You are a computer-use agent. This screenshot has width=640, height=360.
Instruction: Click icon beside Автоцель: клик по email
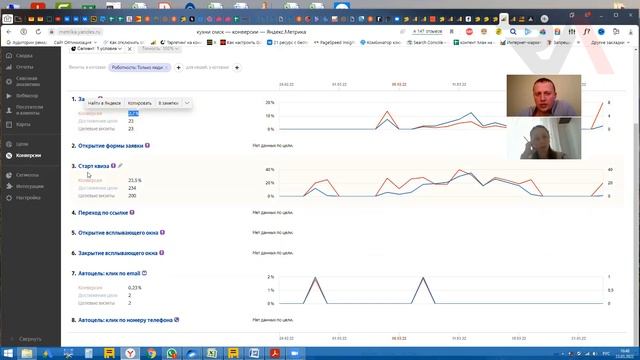click(x=144, y=273)
